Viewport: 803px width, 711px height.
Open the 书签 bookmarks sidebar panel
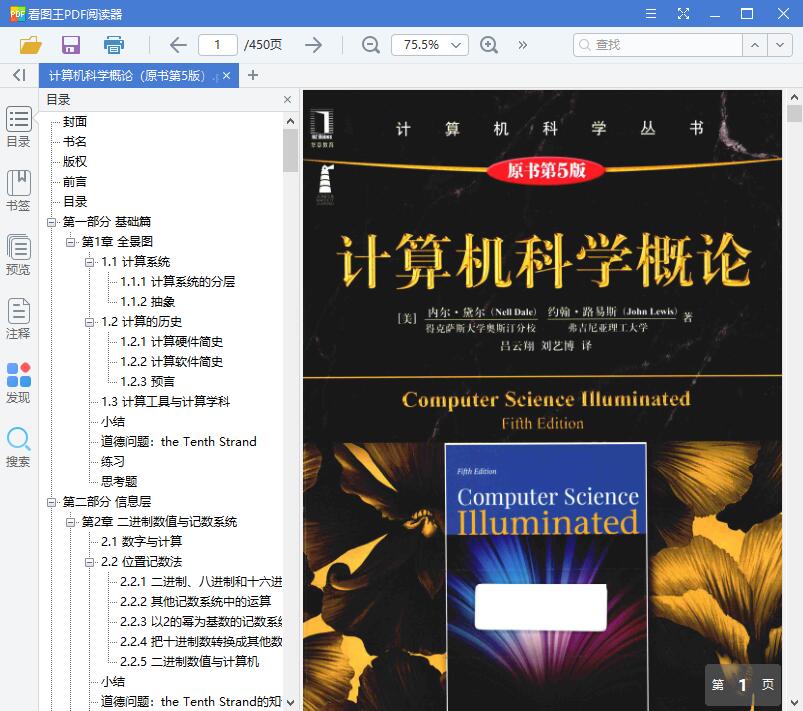coord(18,191)
